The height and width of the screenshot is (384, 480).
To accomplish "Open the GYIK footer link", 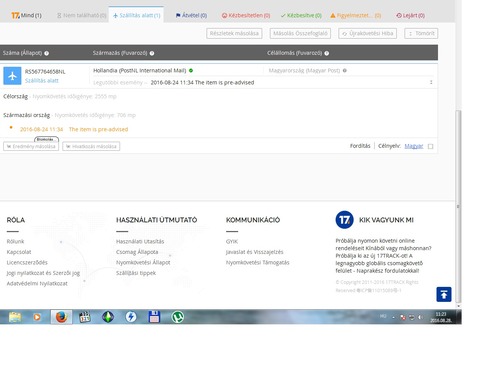I will pyautogui.click(x=232, y=241).
